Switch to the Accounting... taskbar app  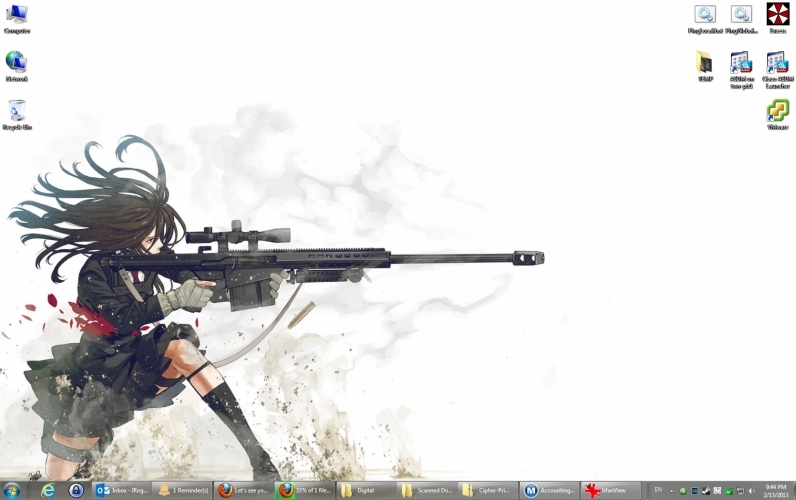click(549, 490)
